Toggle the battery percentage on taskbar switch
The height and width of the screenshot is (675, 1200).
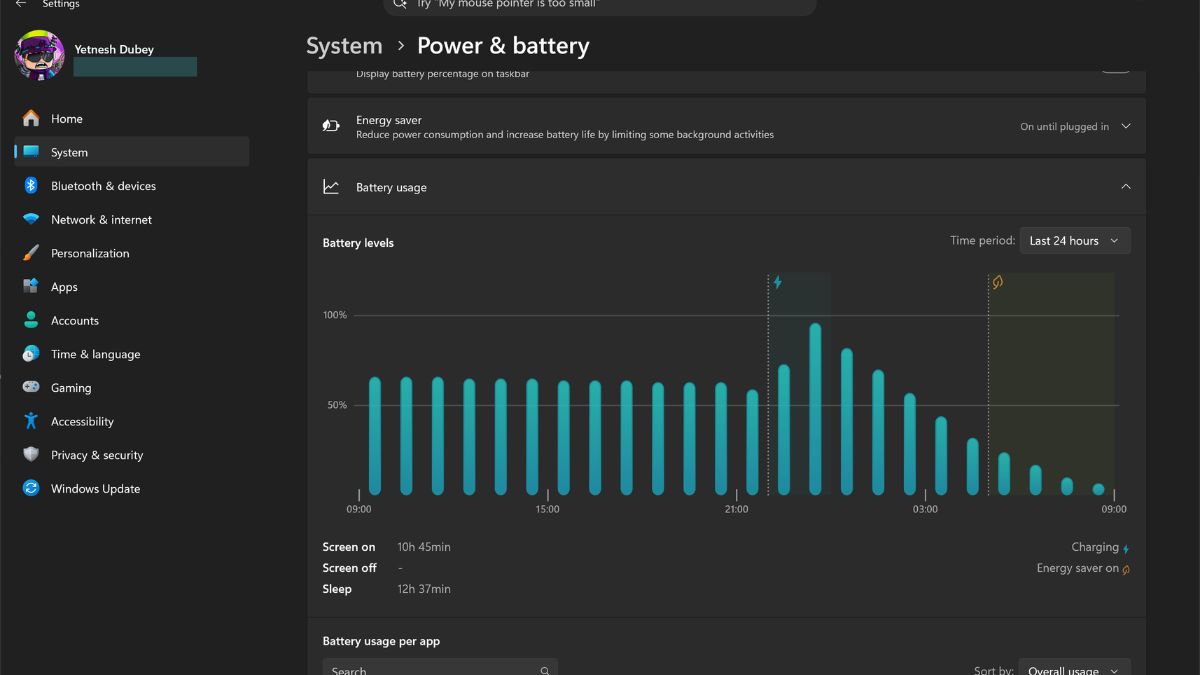(1115, 68)
